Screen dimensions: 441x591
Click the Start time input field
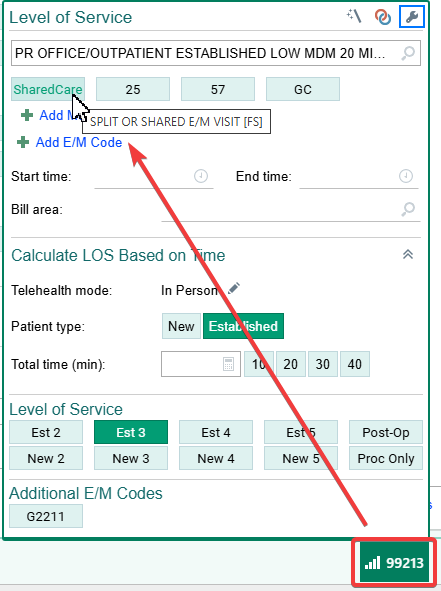tap(154, 176)
